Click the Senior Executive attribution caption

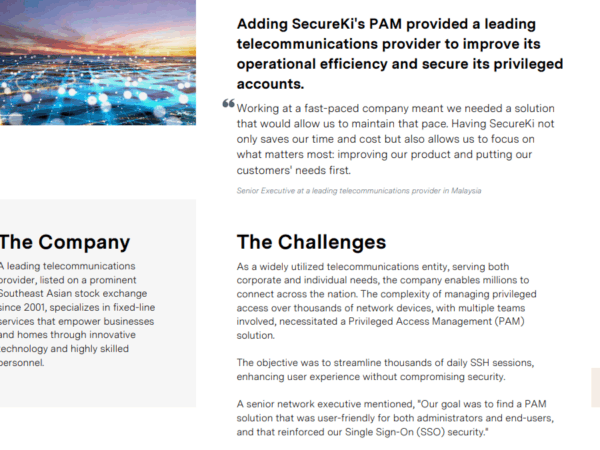point(359,190)
